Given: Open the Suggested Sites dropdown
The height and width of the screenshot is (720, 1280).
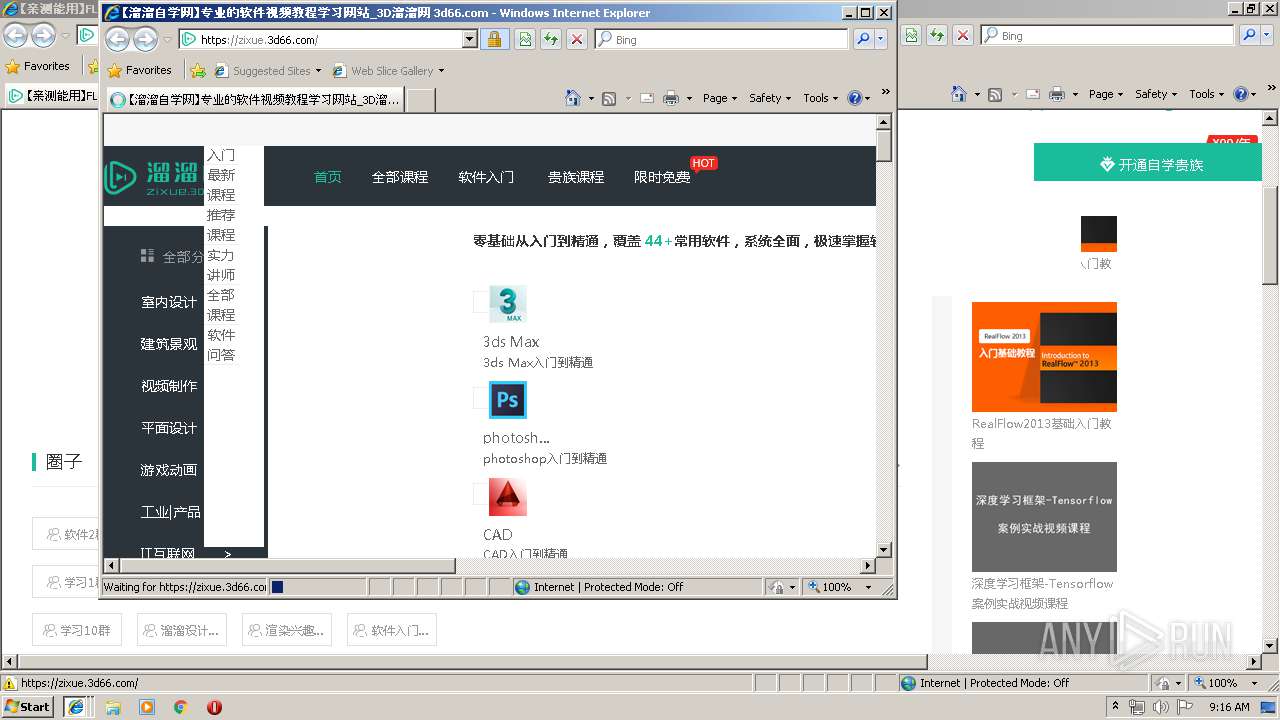Looking at the screenshot, I should [267, 71].
